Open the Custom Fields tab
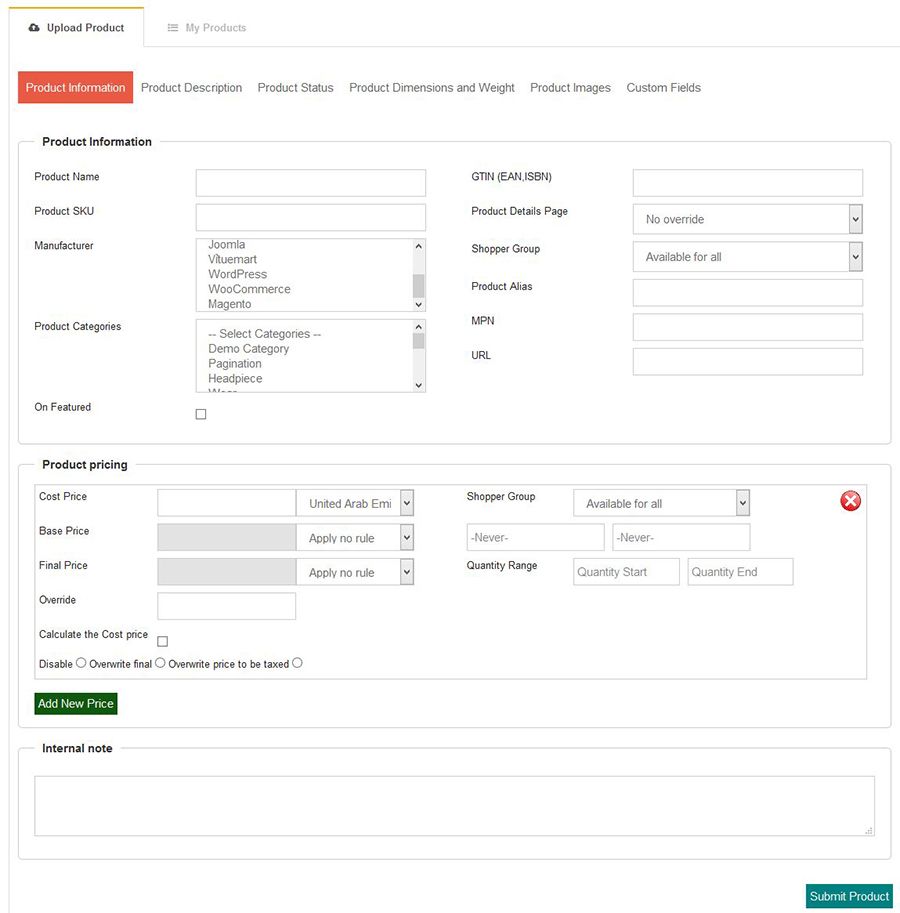 pyautogui.click(x=663, y=88)
